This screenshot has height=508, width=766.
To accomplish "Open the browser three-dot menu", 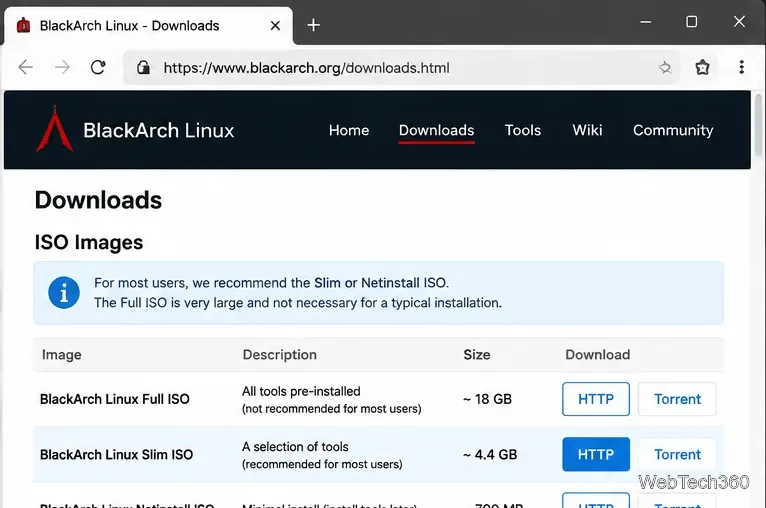I will [x=742, y=67].
